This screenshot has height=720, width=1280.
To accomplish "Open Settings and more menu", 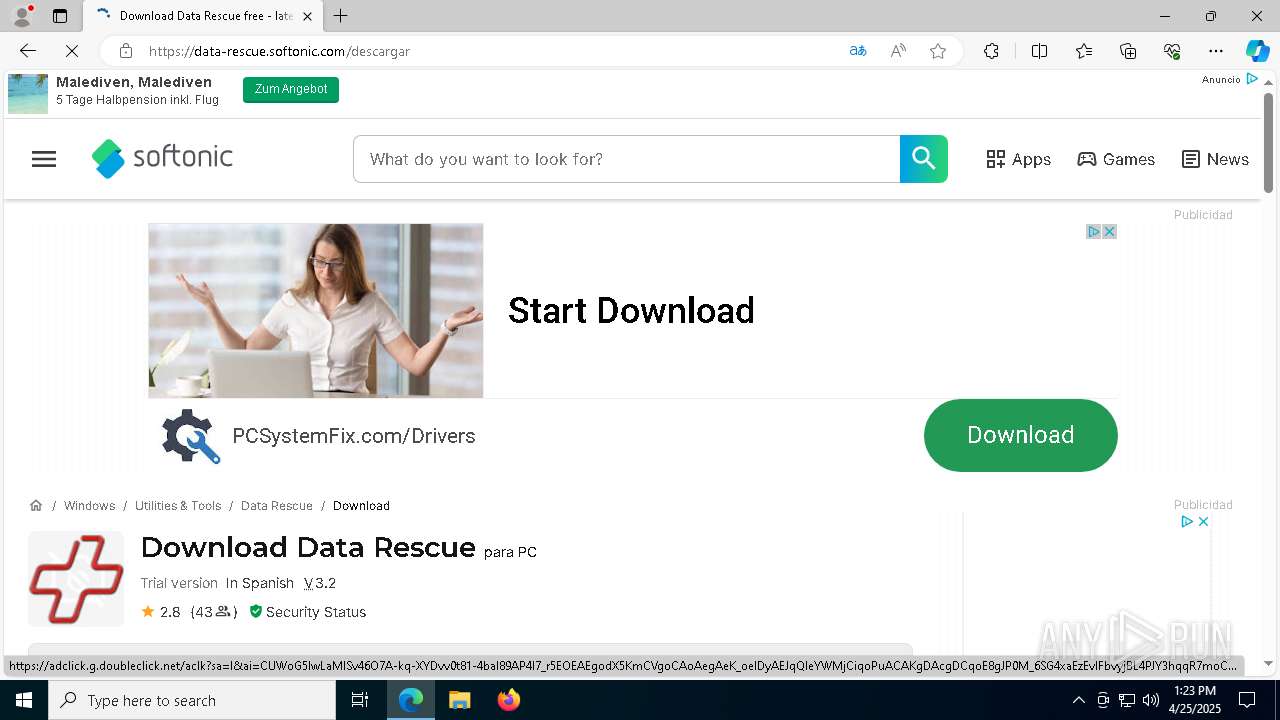I will pos(1216,51).
